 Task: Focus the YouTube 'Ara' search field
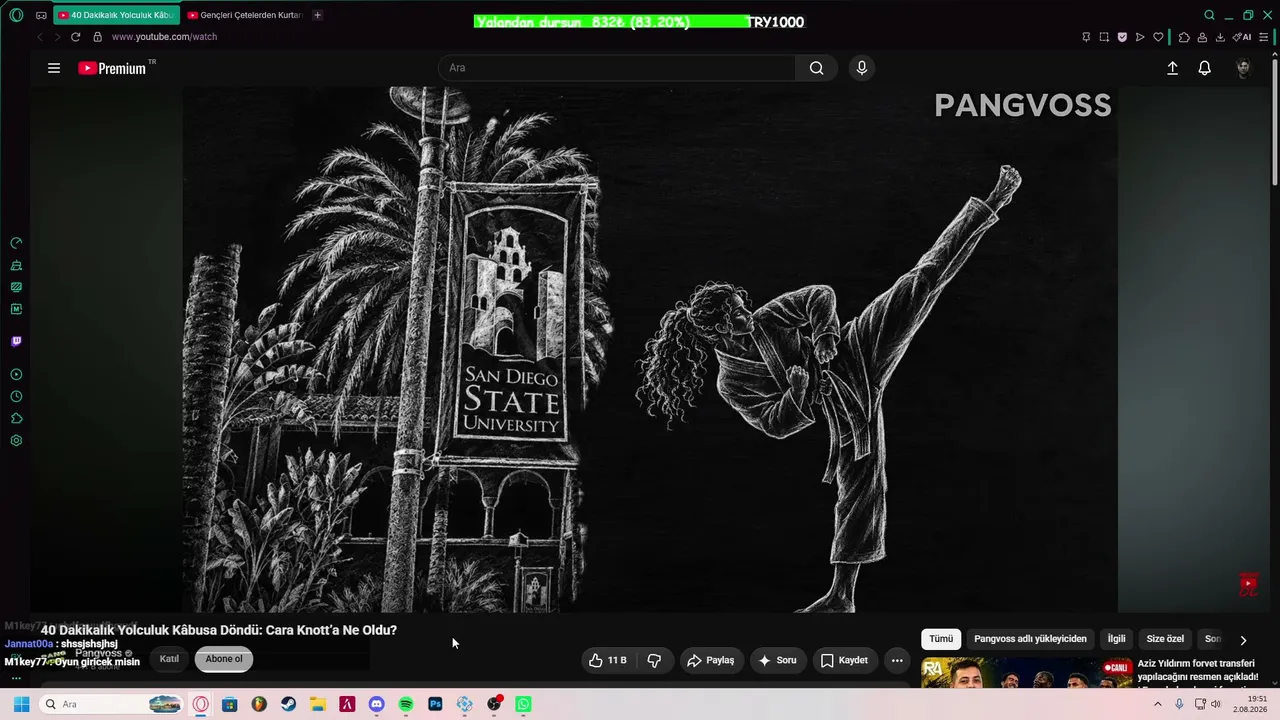(617, 68)
